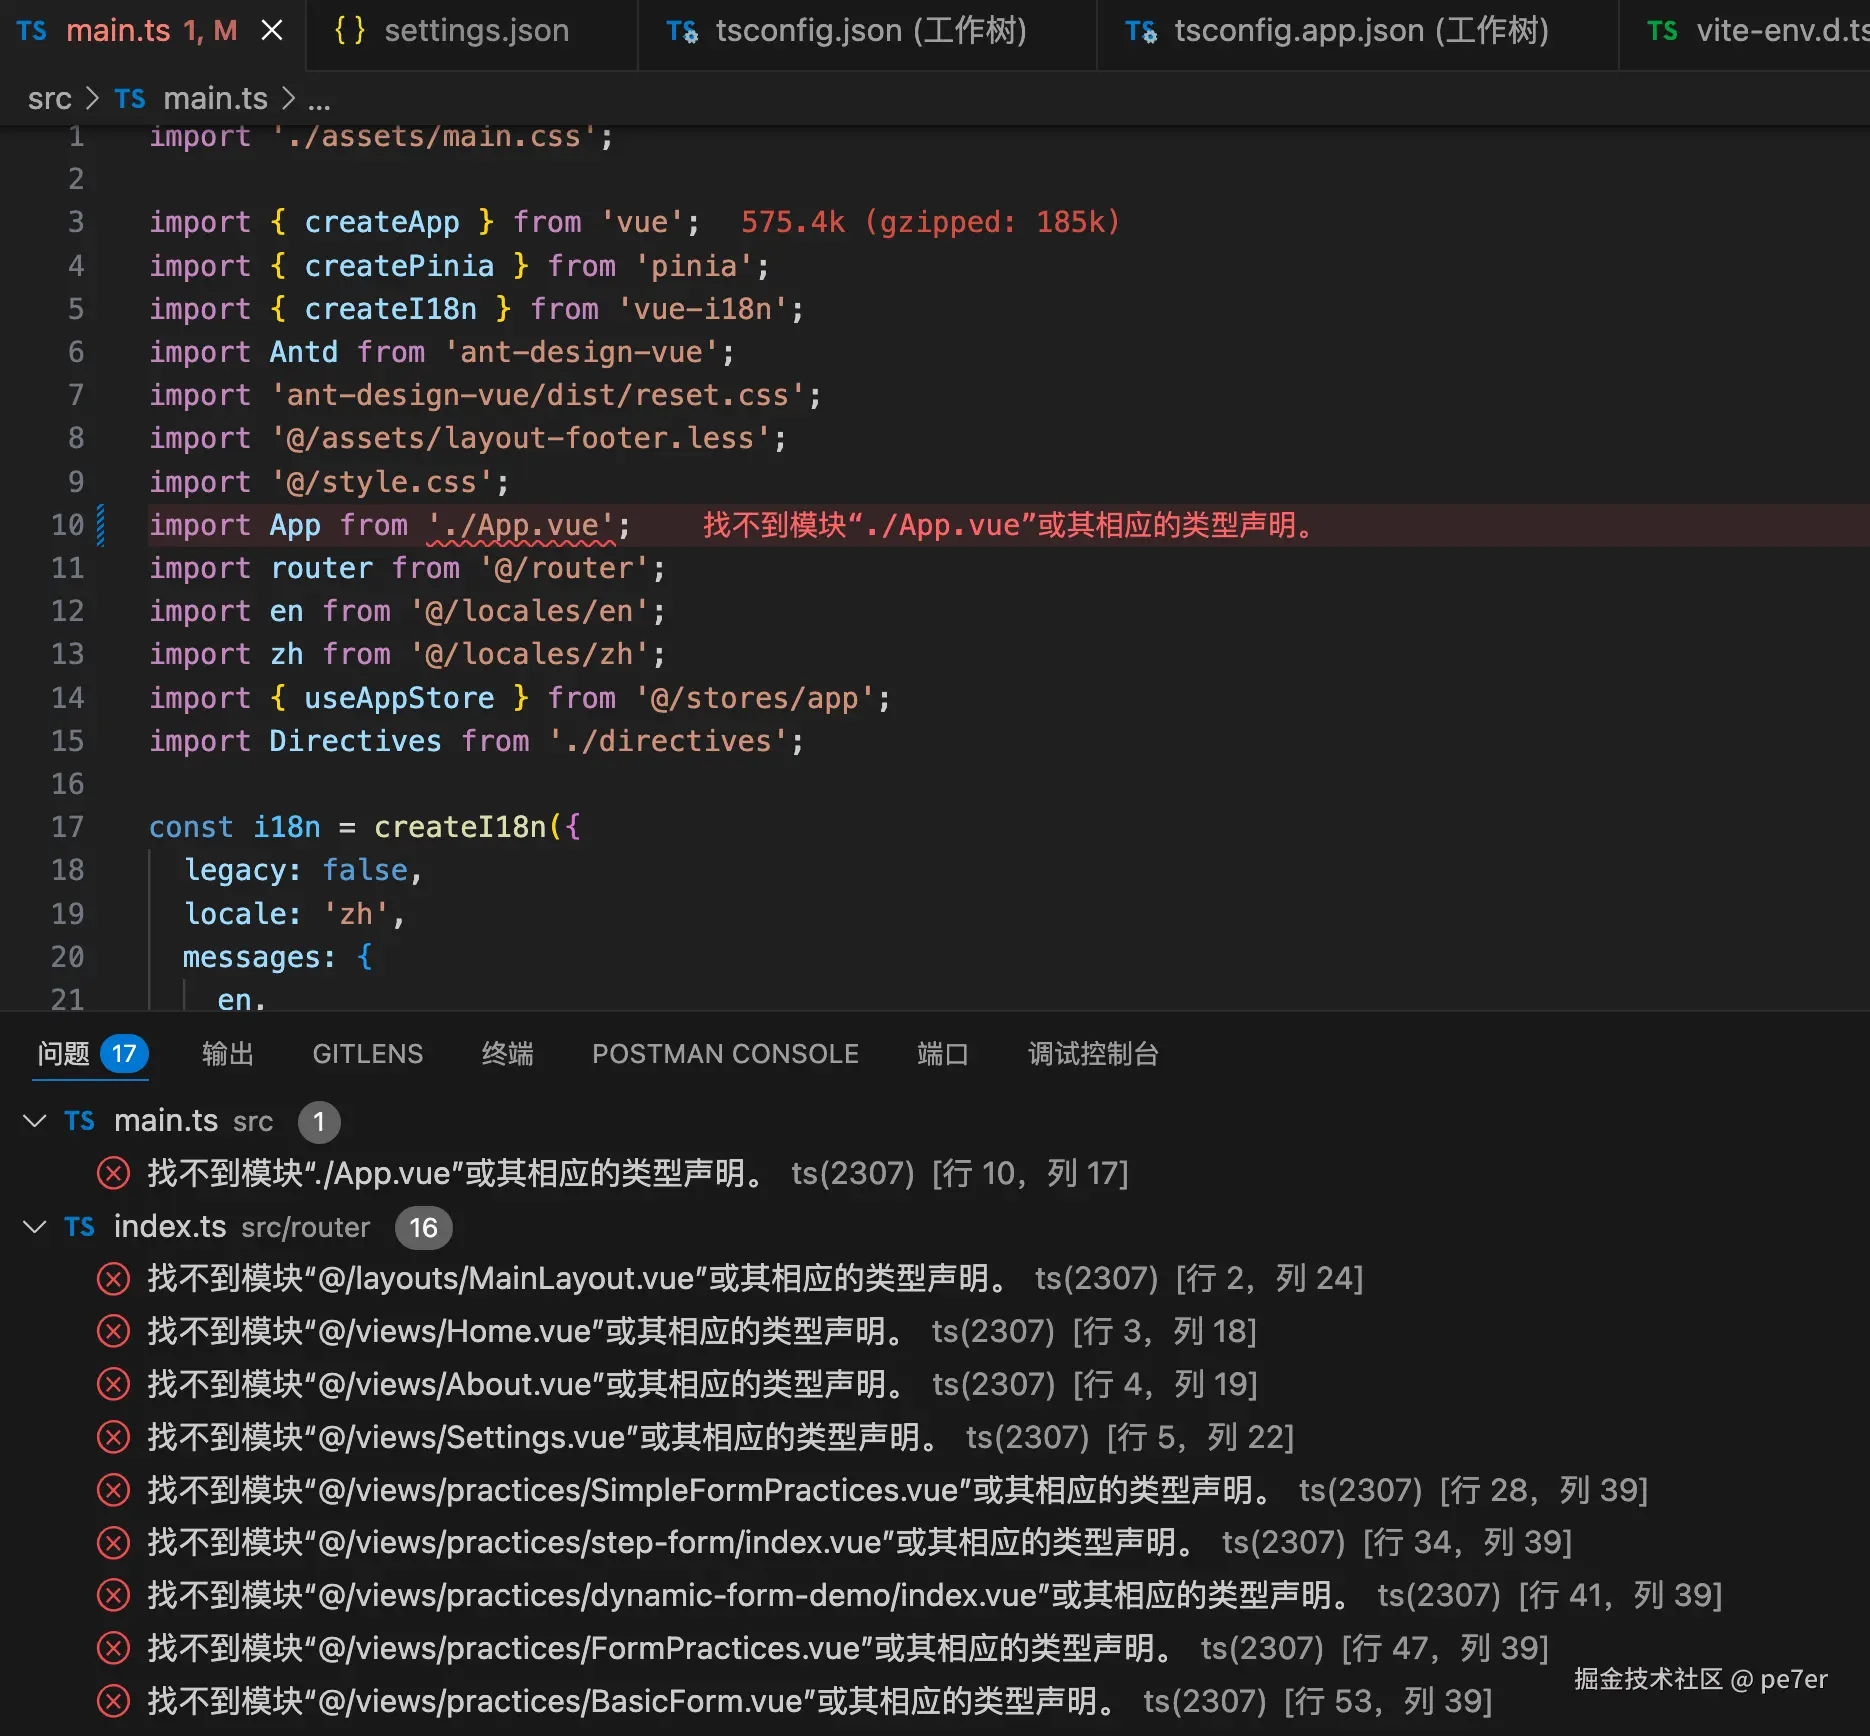Viewport: 1870px width, 1736px height.
Task: Select the BasicForm.vue problem row
Action: point(935,1702)
